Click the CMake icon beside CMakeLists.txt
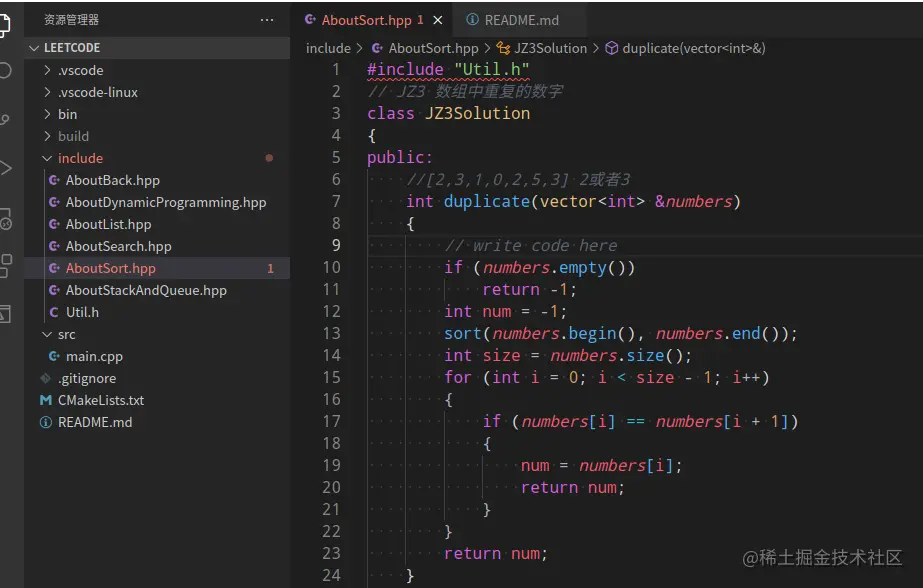This screenshot has height=588, width=923. tap(45, 400)
